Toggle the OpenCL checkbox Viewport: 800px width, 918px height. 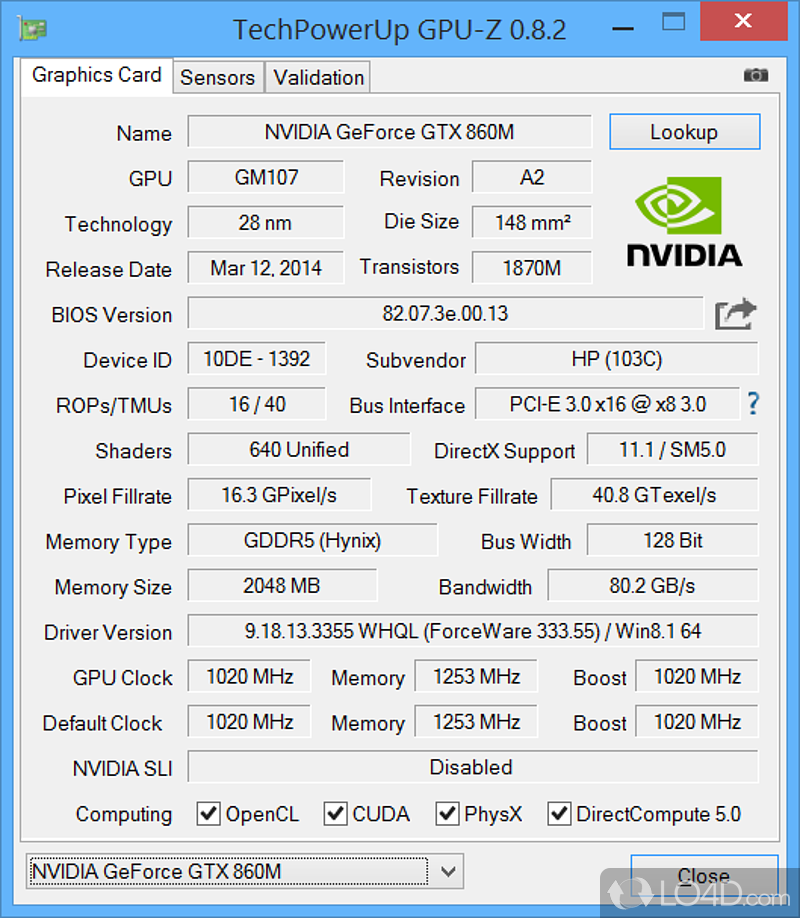pyautogui.click(x=208, y=814)
